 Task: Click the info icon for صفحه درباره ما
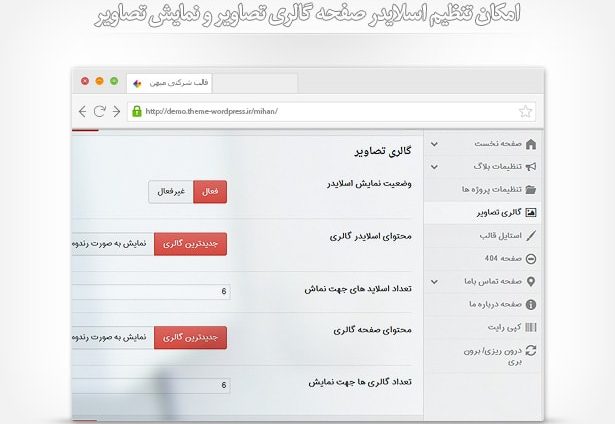[x=530, y=304]
